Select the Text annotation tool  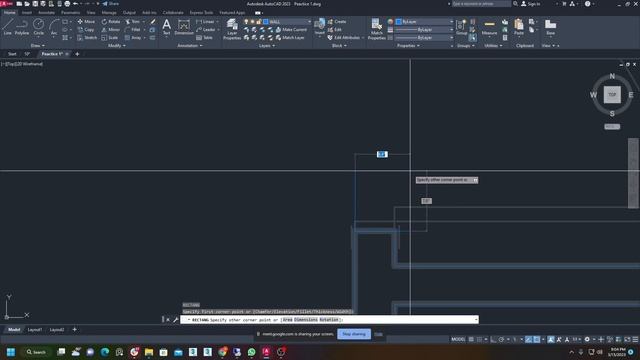pyautogui.click(x=167, y=27)
